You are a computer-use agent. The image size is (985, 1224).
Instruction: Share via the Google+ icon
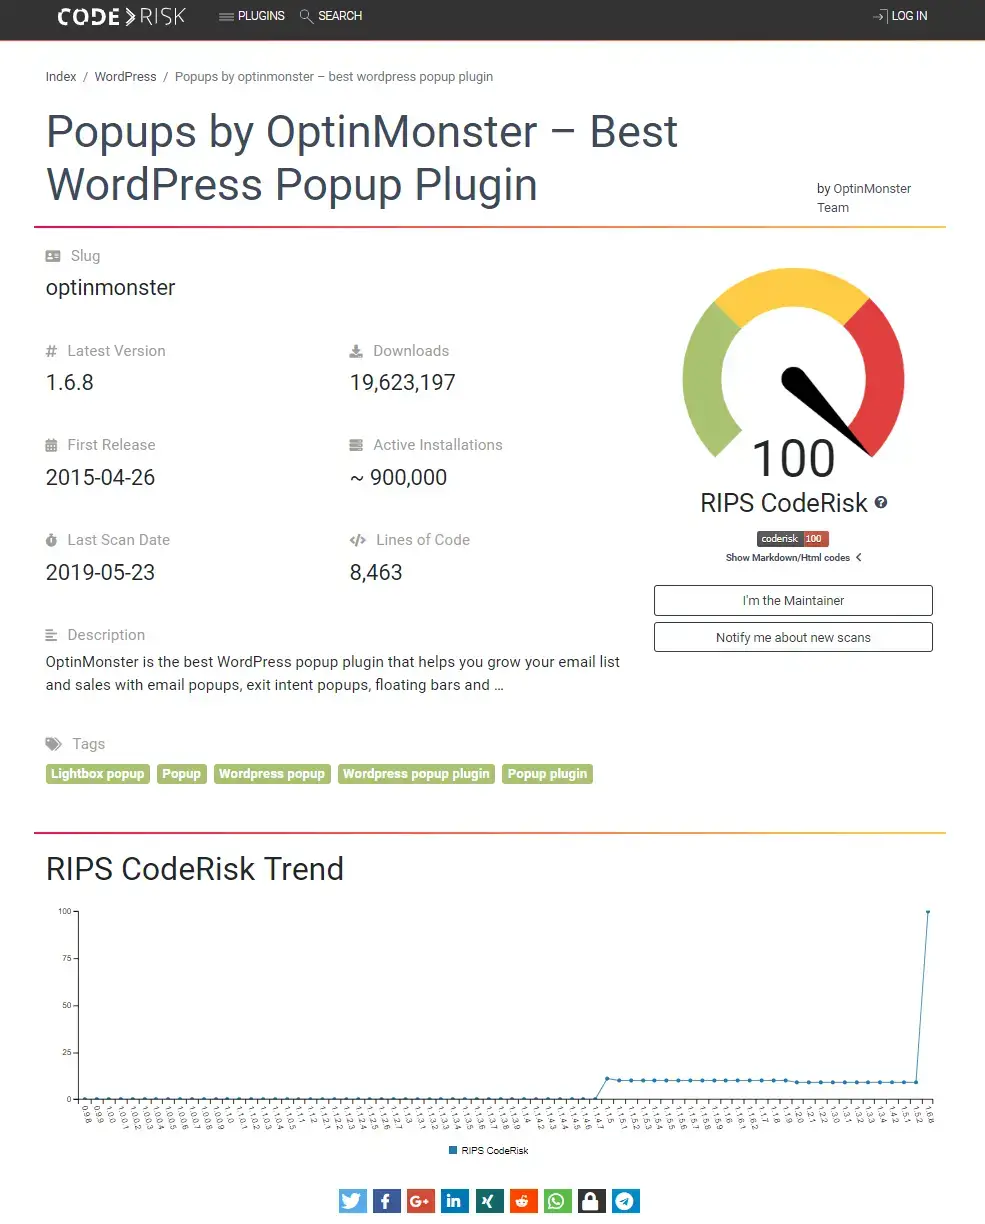pos(421,1201)
